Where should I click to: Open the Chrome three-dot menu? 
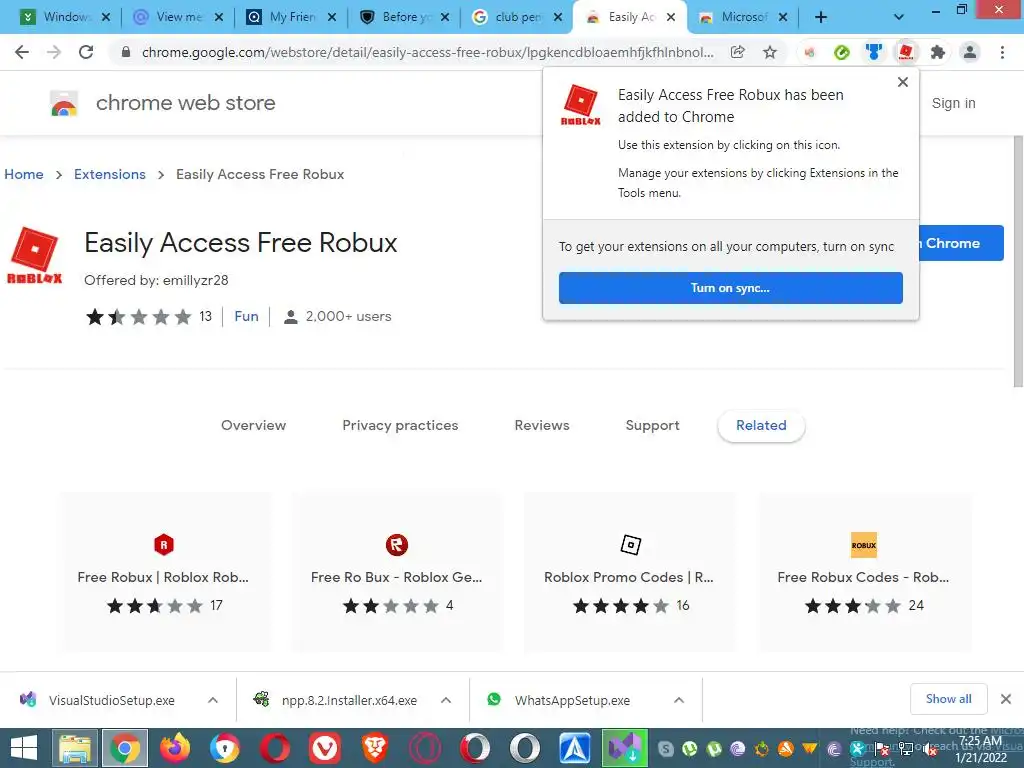coord(1002,52)
